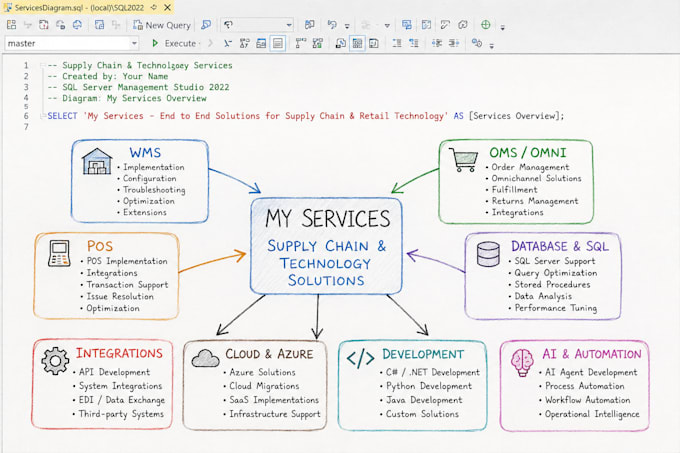680x453 pixels.
Task: Click 'Transaction Support' in the POS box
Action: [x=127, y=285]
